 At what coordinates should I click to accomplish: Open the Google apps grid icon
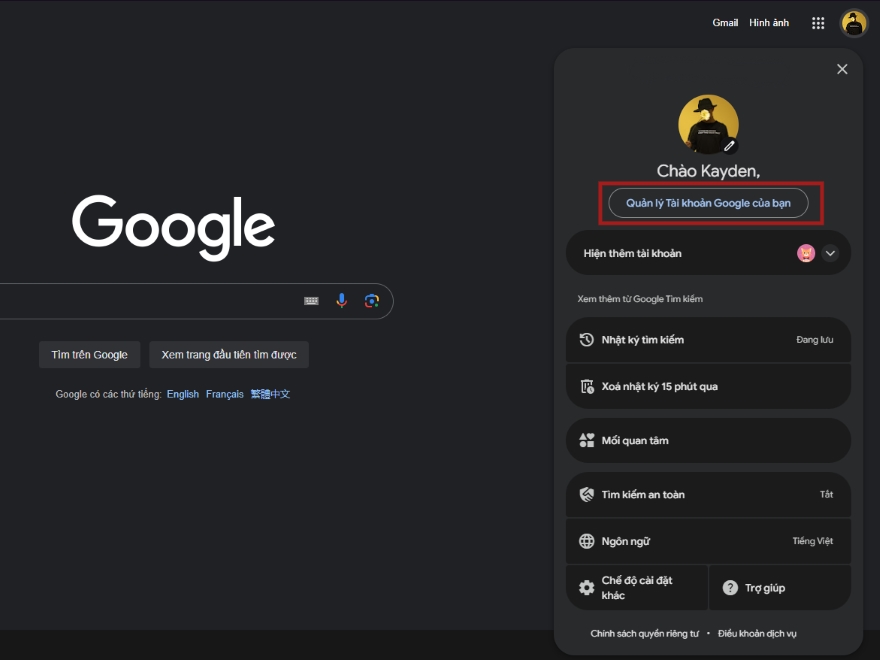point(818,23)
